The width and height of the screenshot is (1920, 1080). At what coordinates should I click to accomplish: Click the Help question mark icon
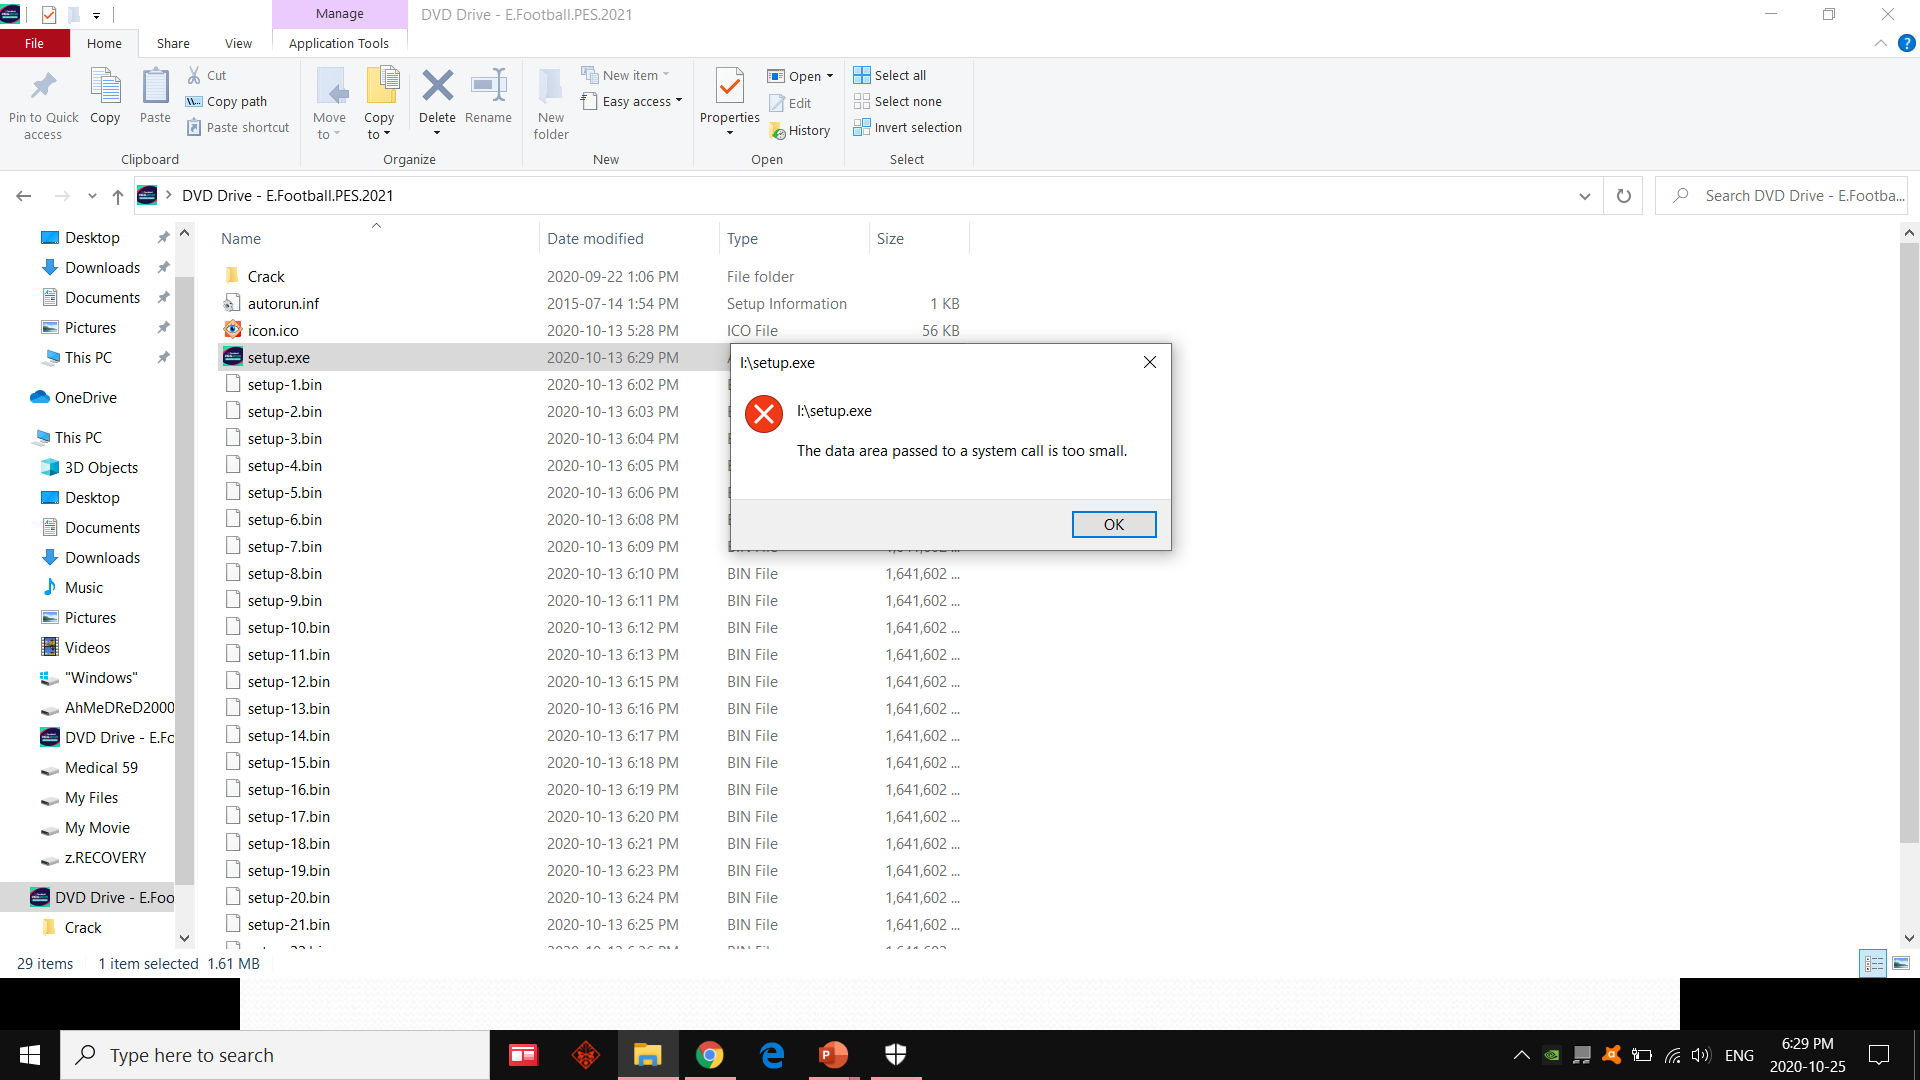[1907, 43]
